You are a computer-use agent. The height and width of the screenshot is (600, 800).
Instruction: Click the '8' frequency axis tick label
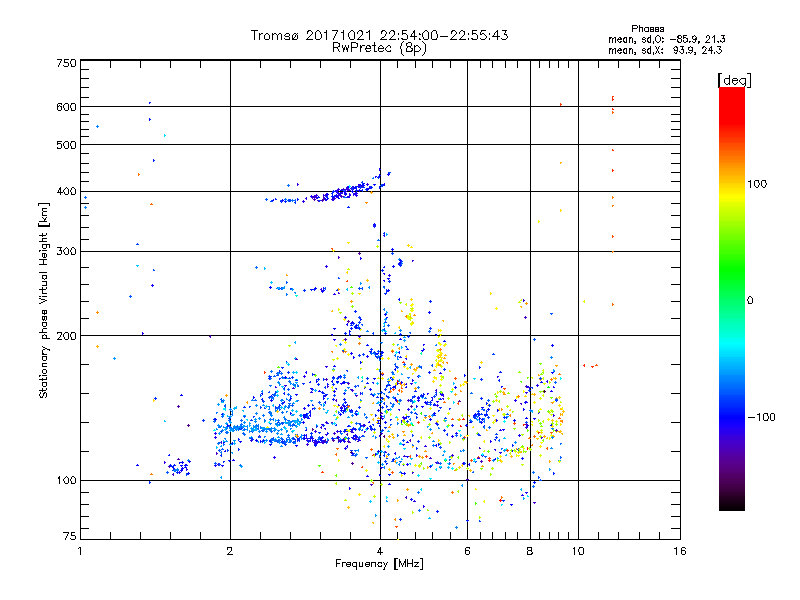point(530,551)
